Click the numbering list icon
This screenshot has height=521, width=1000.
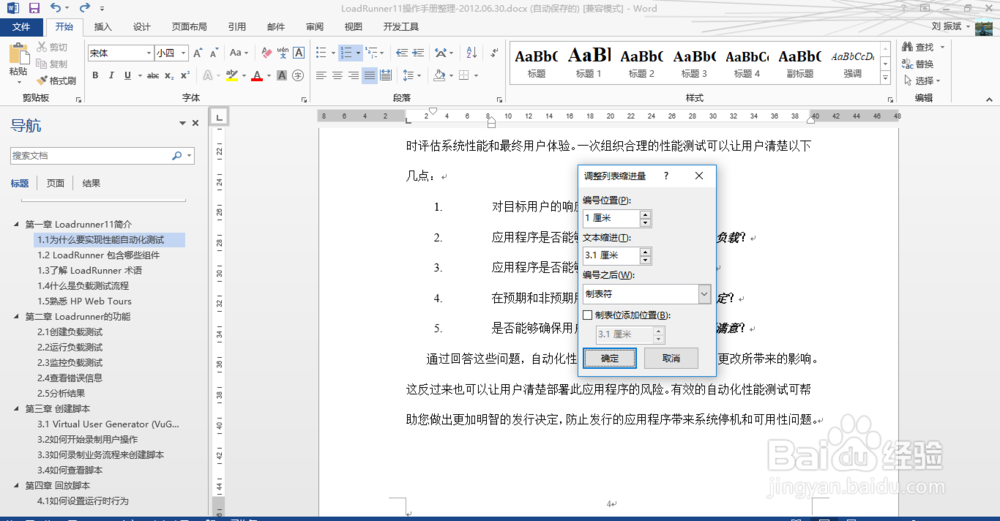point(346,53)
